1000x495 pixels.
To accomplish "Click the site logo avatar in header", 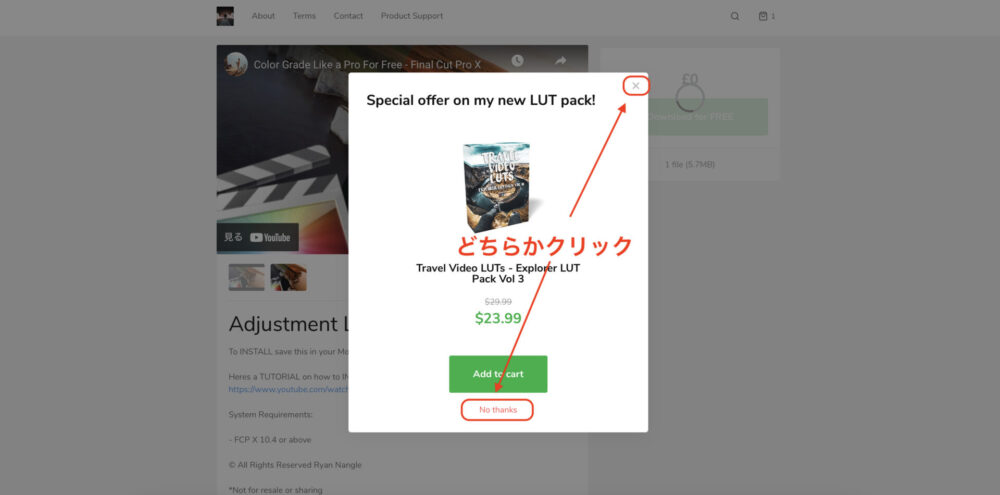I will (x=225, y=16).
